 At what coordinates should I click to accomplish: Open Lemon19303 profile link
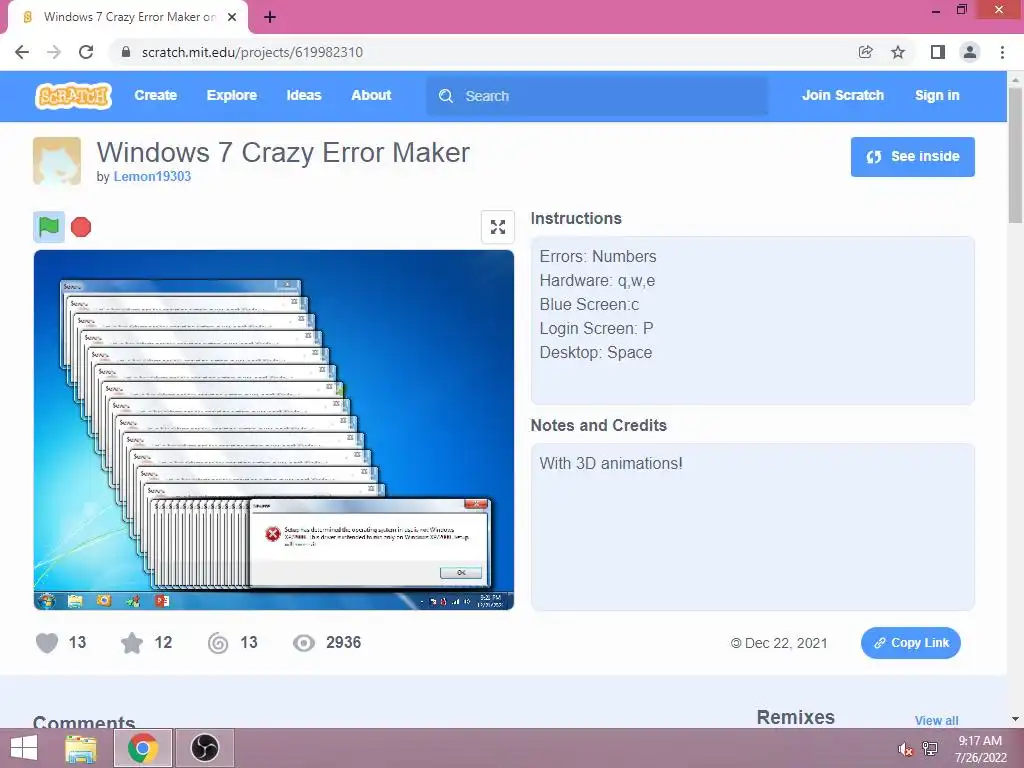(152, 176)
